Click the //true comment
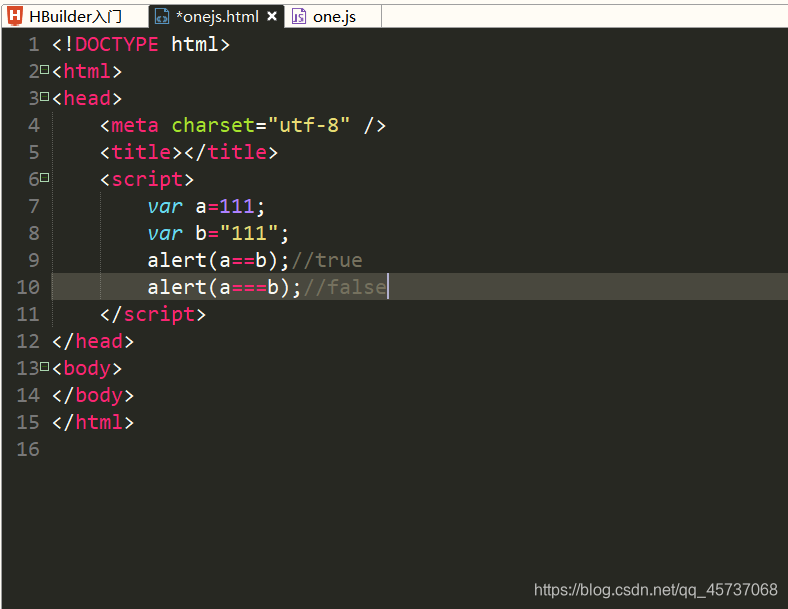Image resolution: width=788 pixels, height=609 pixels. coord(327,260)
